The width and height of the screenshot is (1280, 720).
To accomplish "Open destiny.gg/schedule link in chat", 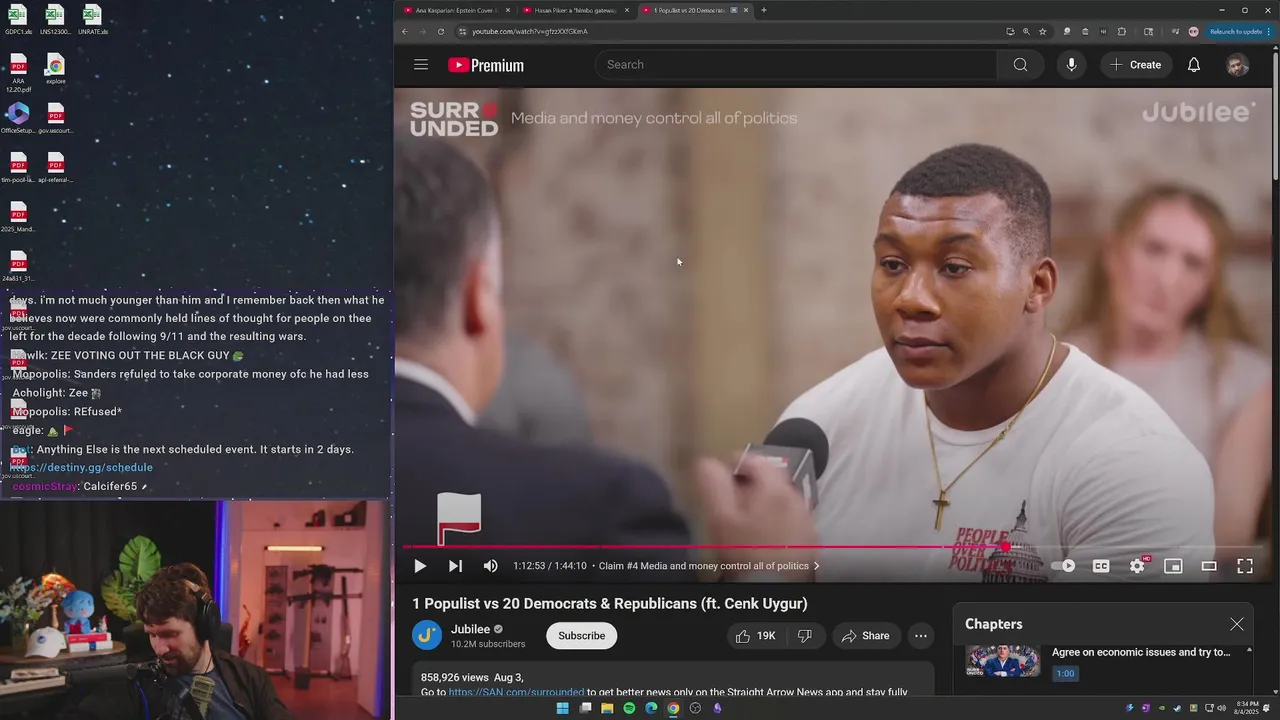I will (82, 468).
